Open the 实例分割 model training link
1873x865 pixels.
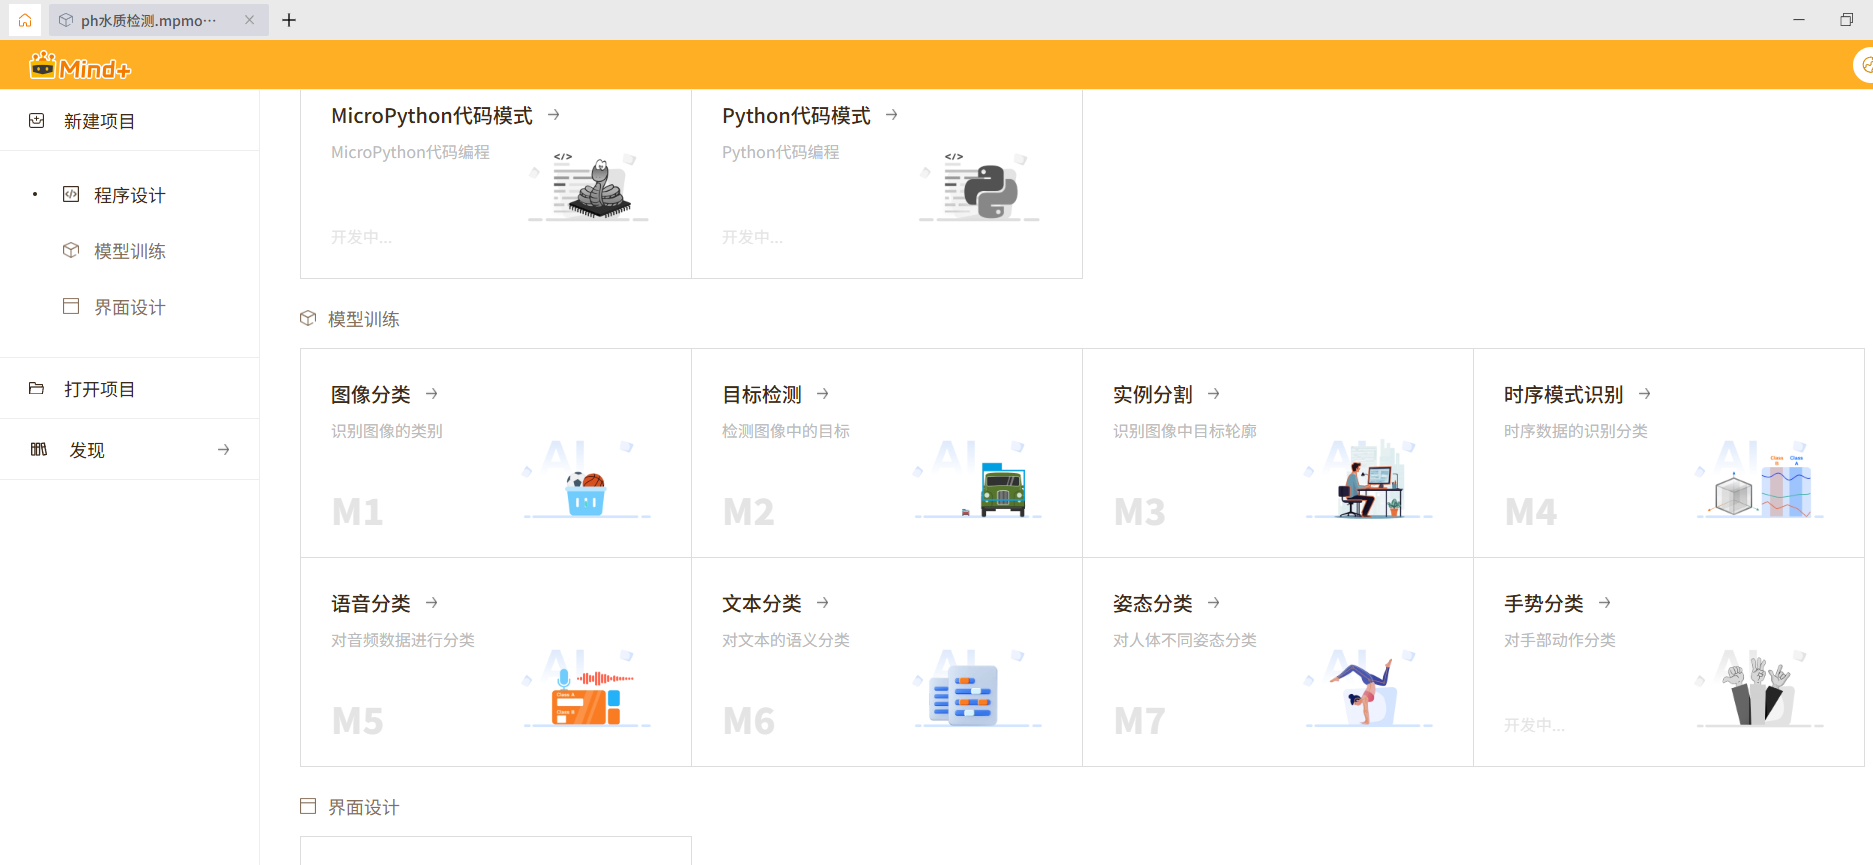(x=1153, y=395)
